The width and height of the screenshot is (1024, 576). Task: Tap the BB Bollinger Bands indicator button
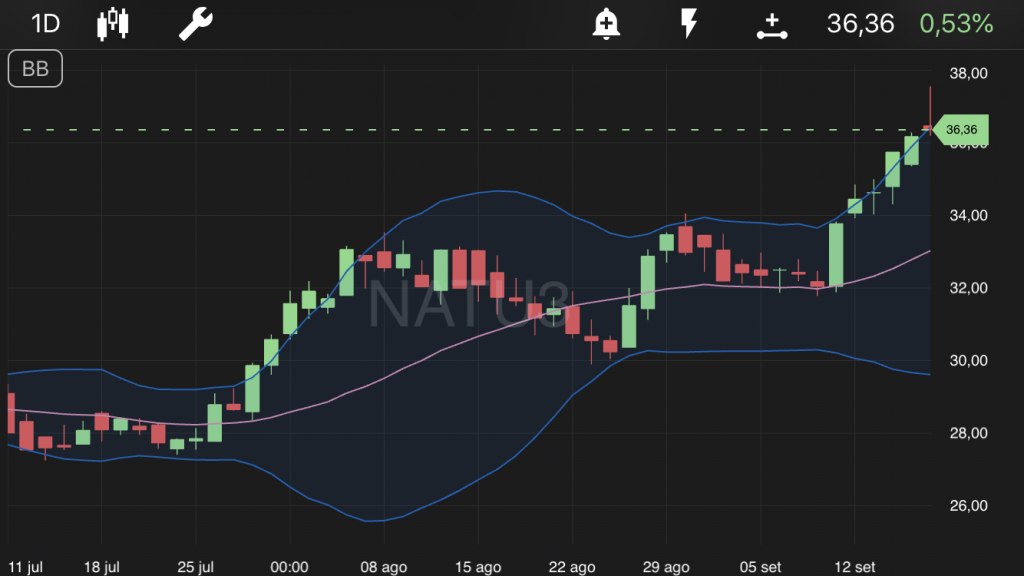click(35, 69)
